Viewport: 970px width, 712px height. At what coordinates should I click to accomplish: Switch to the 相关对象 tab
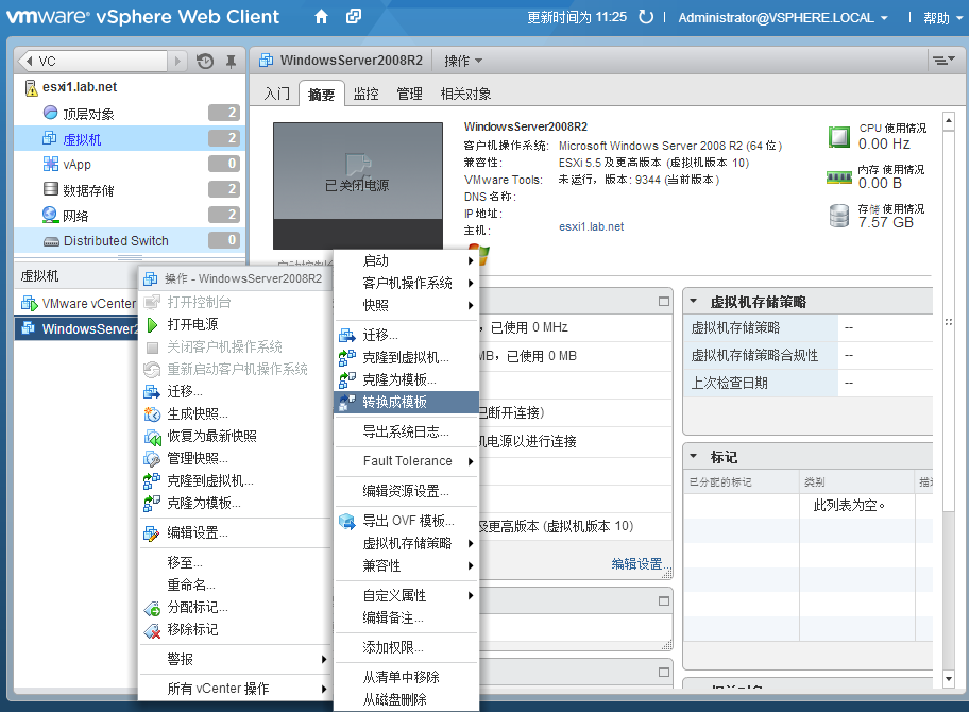[466, 93]
